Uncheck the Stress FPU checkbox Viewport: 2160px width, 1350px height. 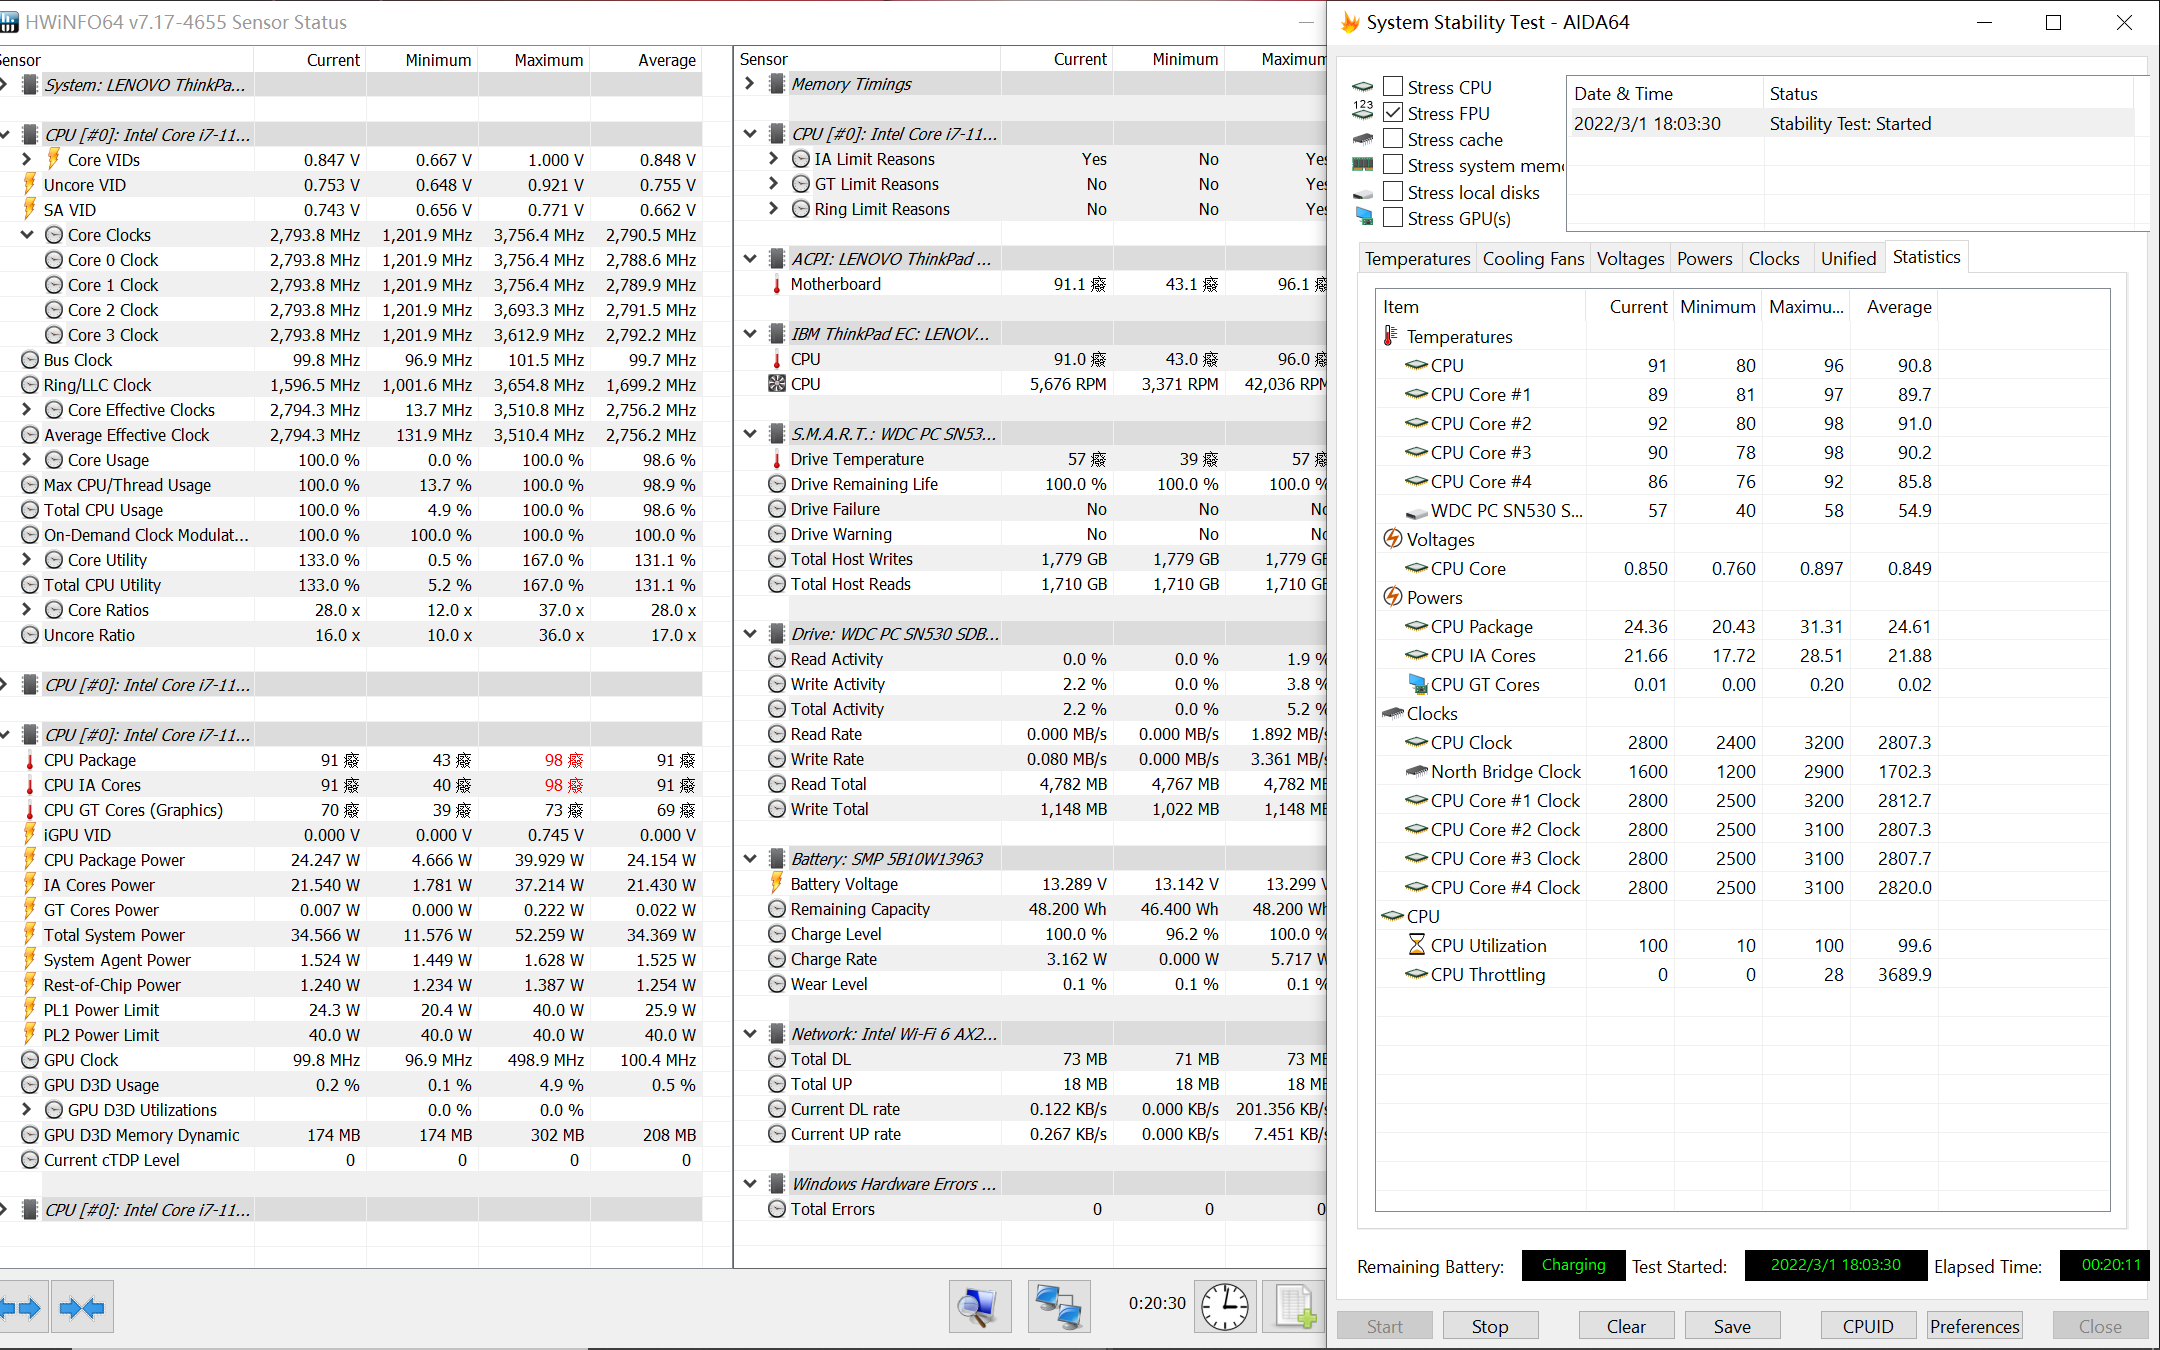tap(1393, 113)
